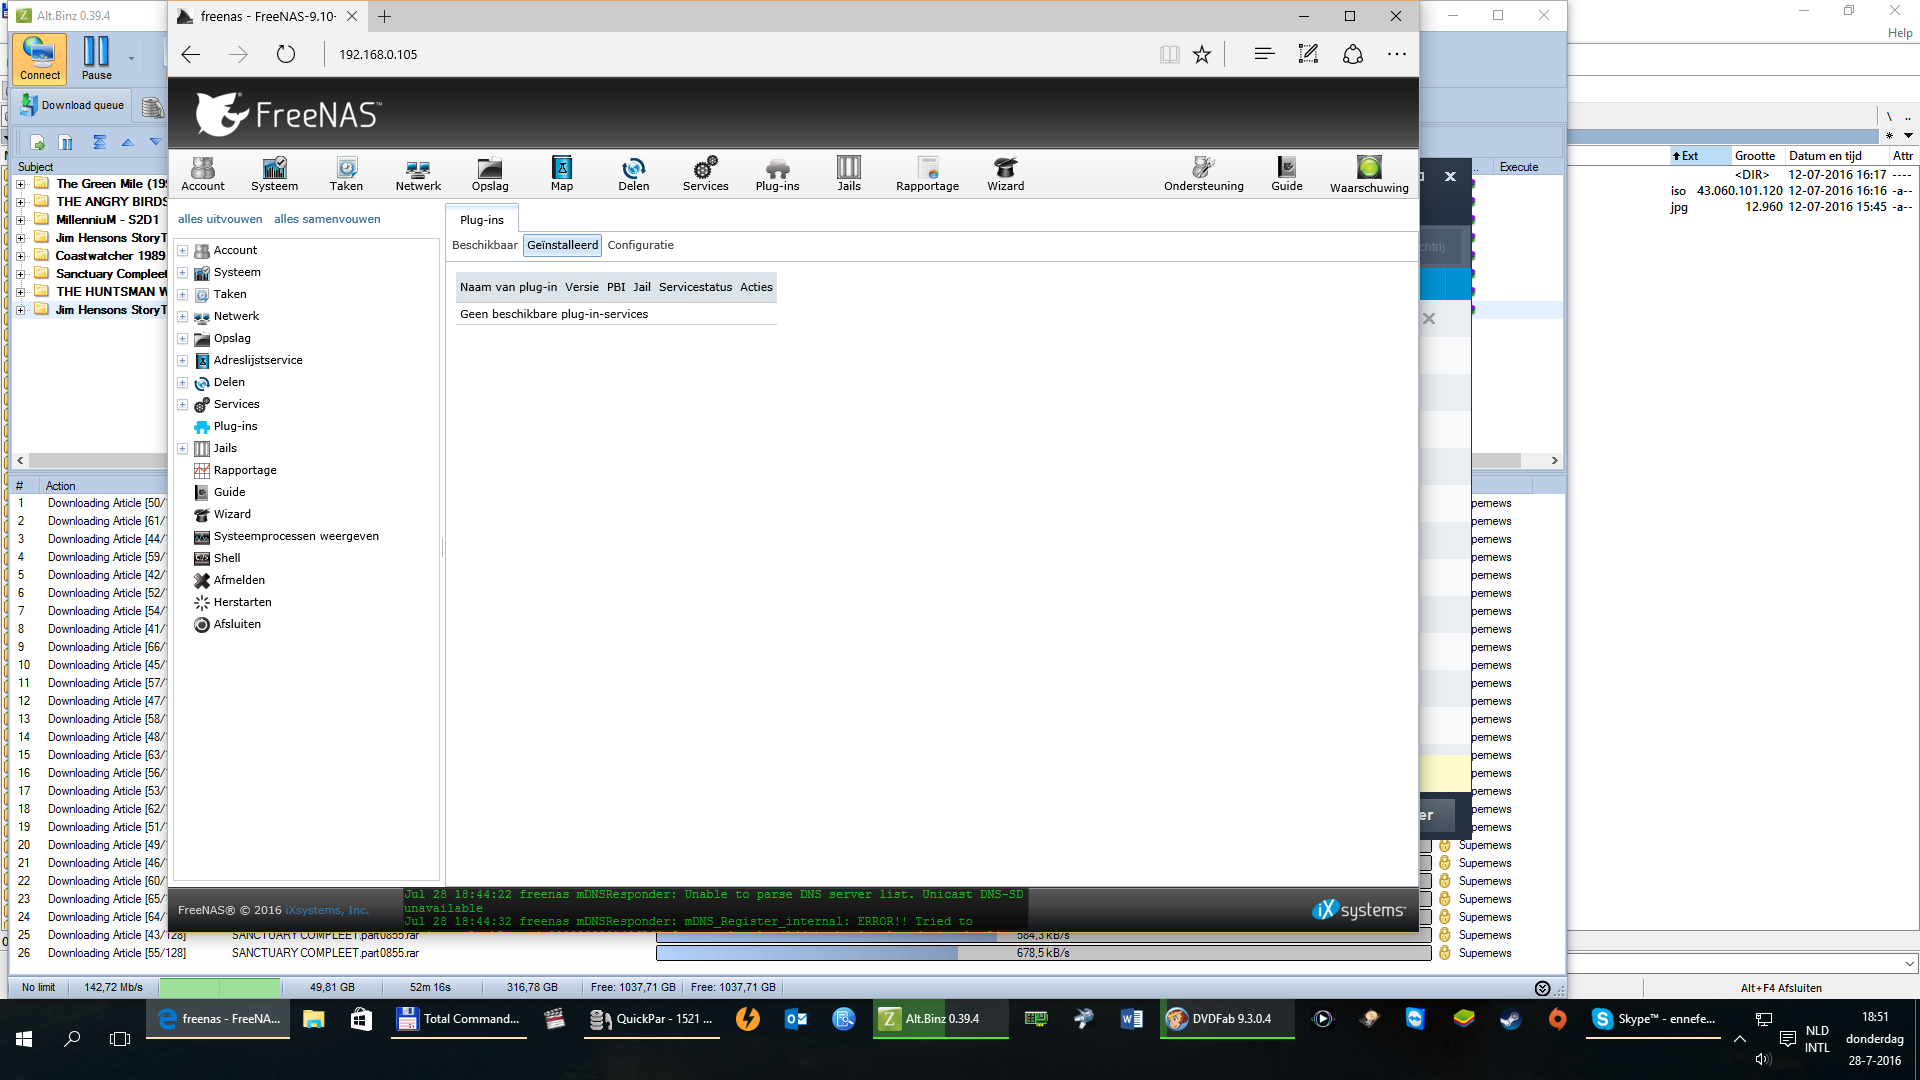Open the Services toolbar icon
The width and height of the screenshot is (1920, 1080).
pyautogui.click(x=705, y=173)
